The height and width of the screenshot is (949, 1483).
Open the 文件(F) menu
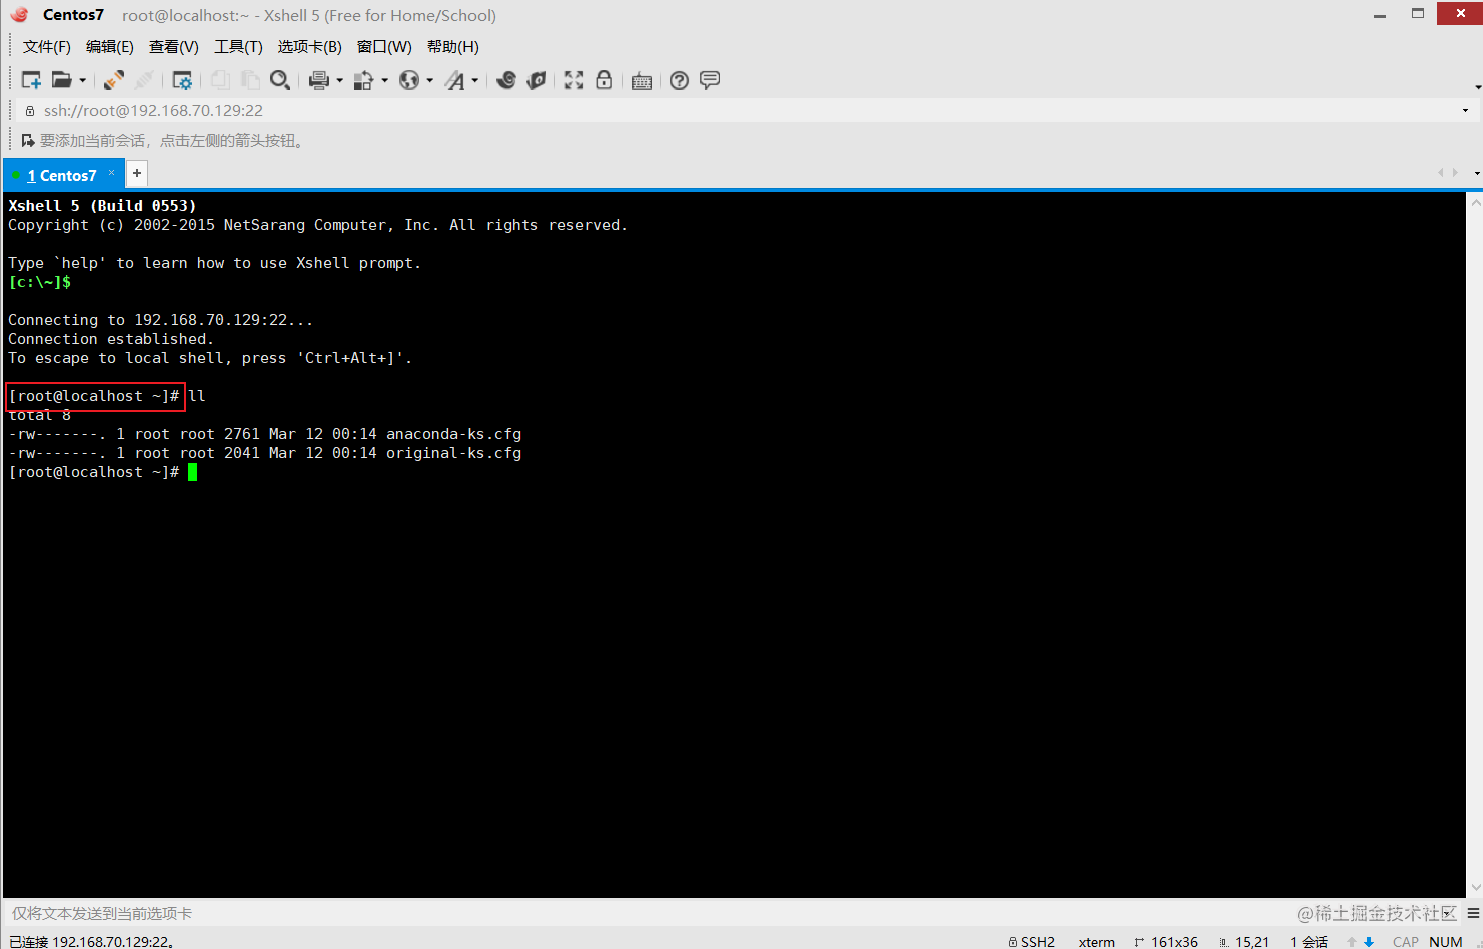point(47,47)
